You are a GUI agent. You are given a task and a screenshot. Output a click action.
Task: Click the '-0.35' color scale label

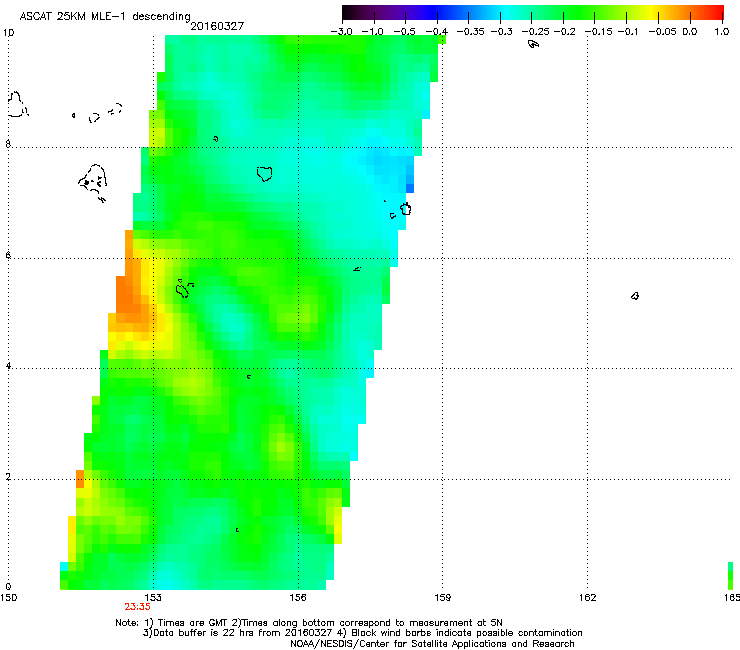(470, 32)
